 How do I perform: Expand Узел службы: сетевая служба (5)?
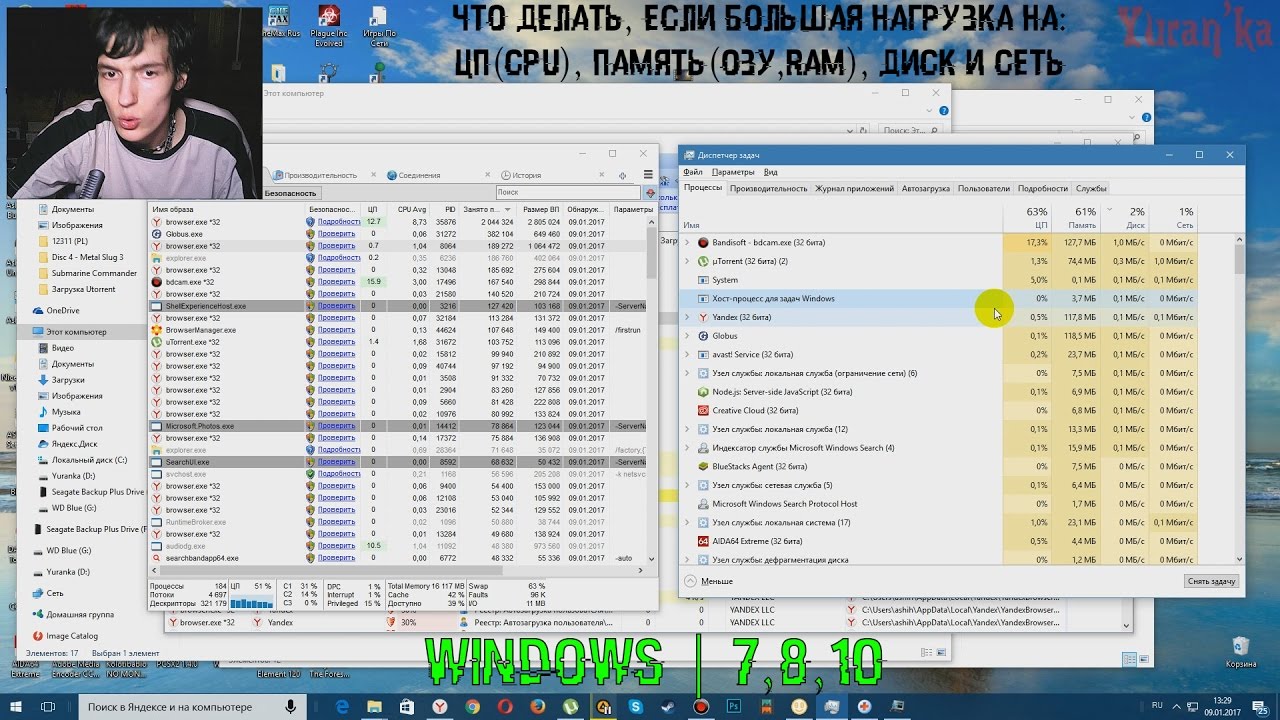[x=686, y=485]
